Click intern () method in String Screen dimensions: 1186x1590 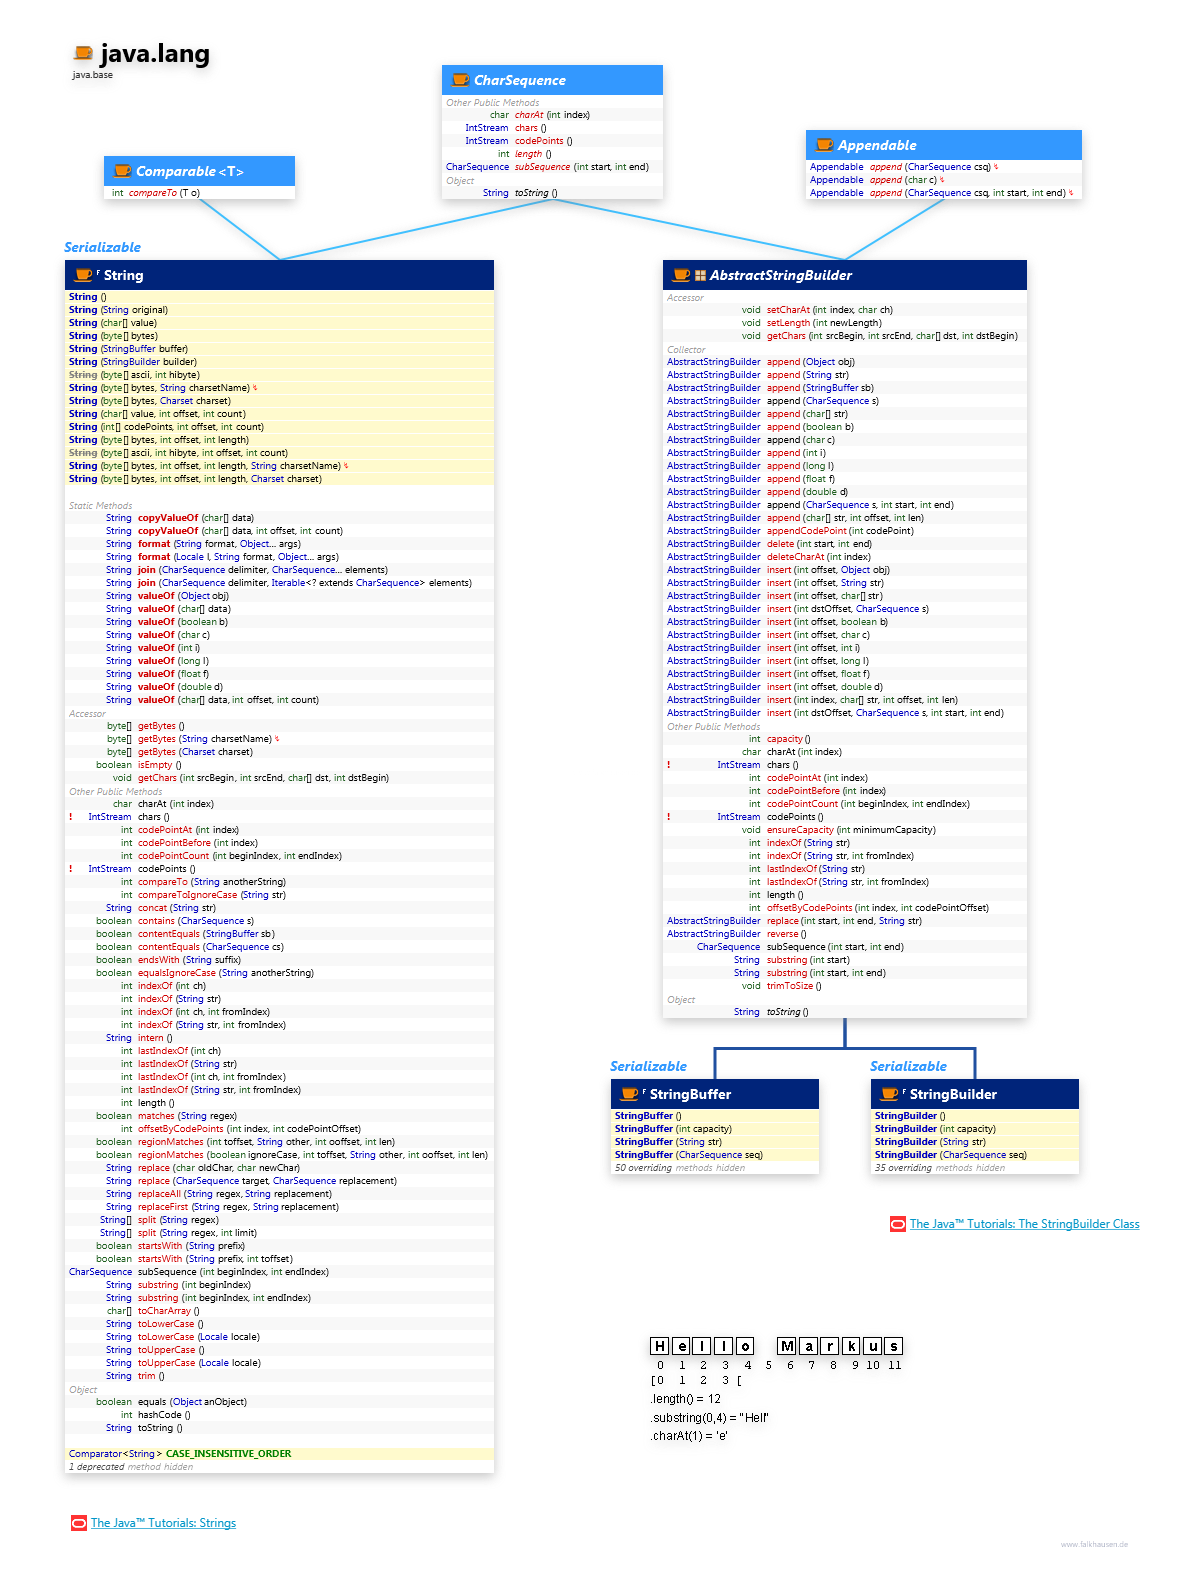(155, 1038)
